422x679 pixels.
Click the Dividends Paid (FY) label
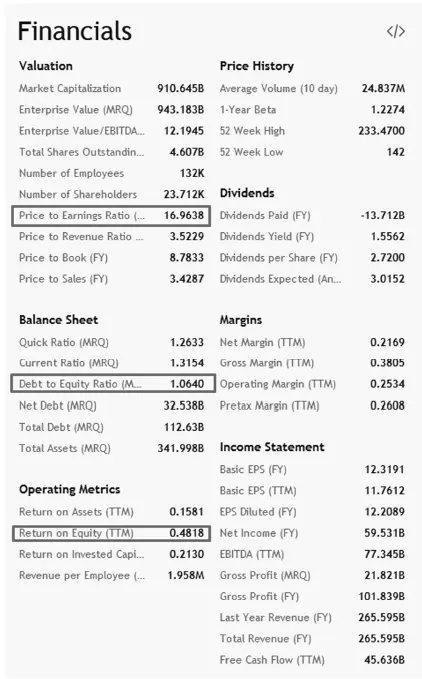265,216
